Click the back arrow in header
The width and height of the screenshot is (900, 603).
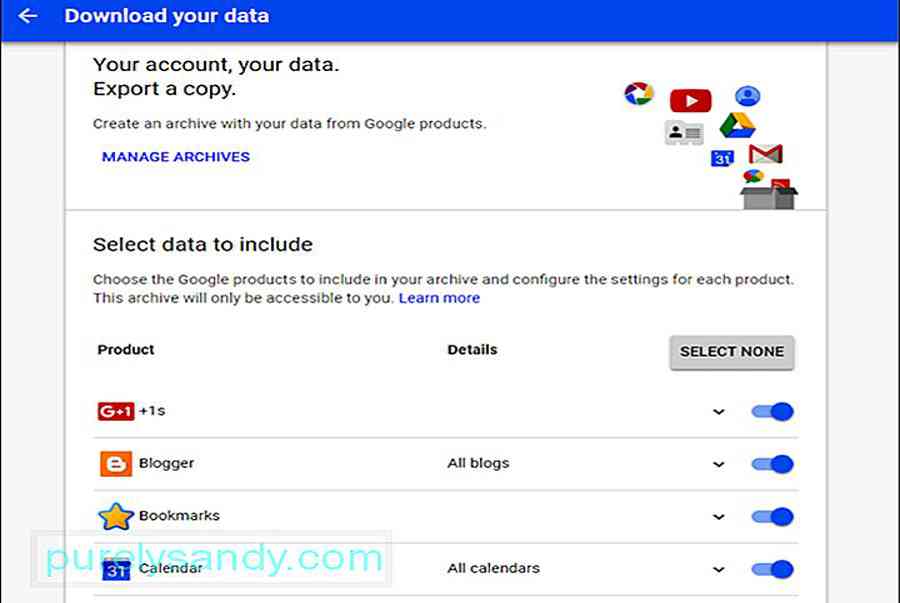pyautogui.click(x=28, y=17)
